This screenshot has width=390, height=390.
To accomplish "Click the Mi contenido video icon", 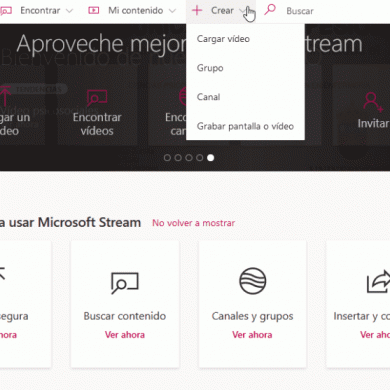I will click(x=94, y=11).
